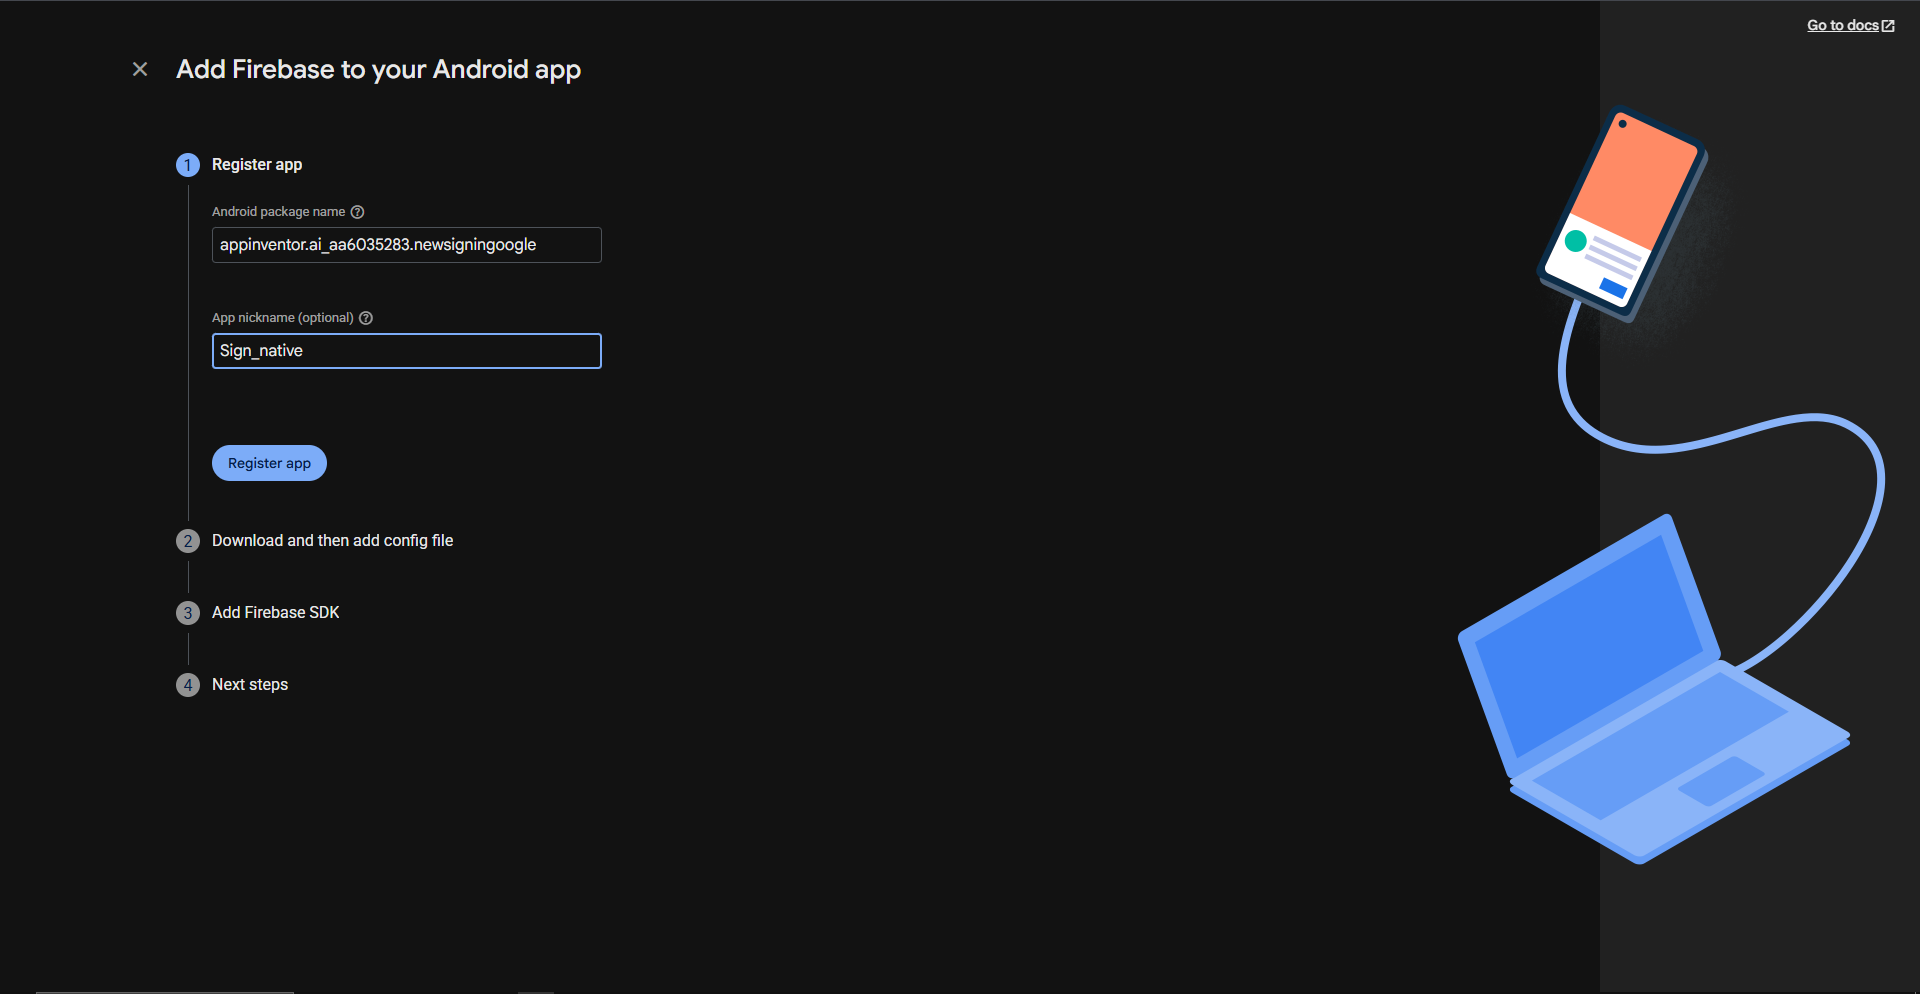Click the step 2 number circle

pyautogui.click(x=188, y=541)
